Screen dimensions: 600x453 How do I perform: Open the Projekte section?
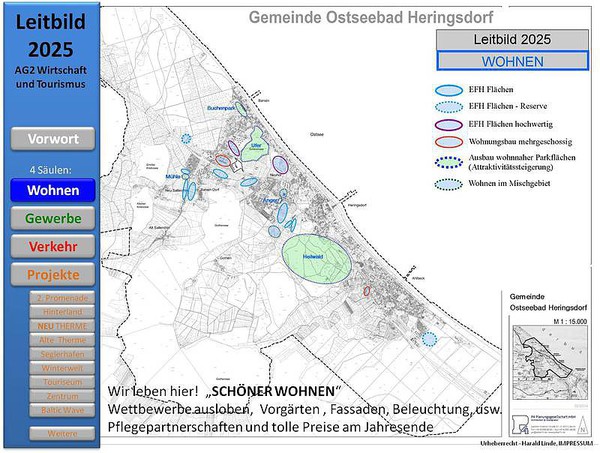point(53,274)
